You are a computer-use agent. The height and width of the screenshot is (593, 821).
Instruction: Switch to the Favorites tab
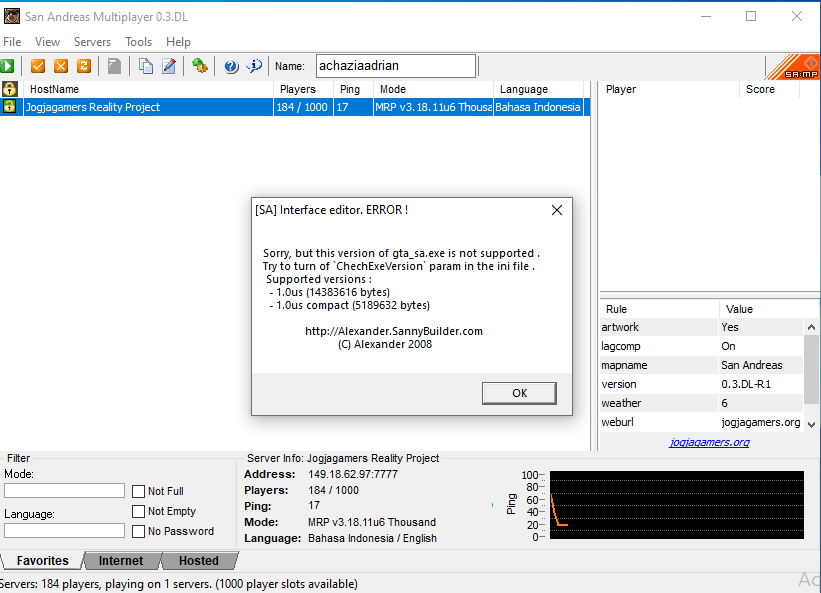tap(42, 561)
